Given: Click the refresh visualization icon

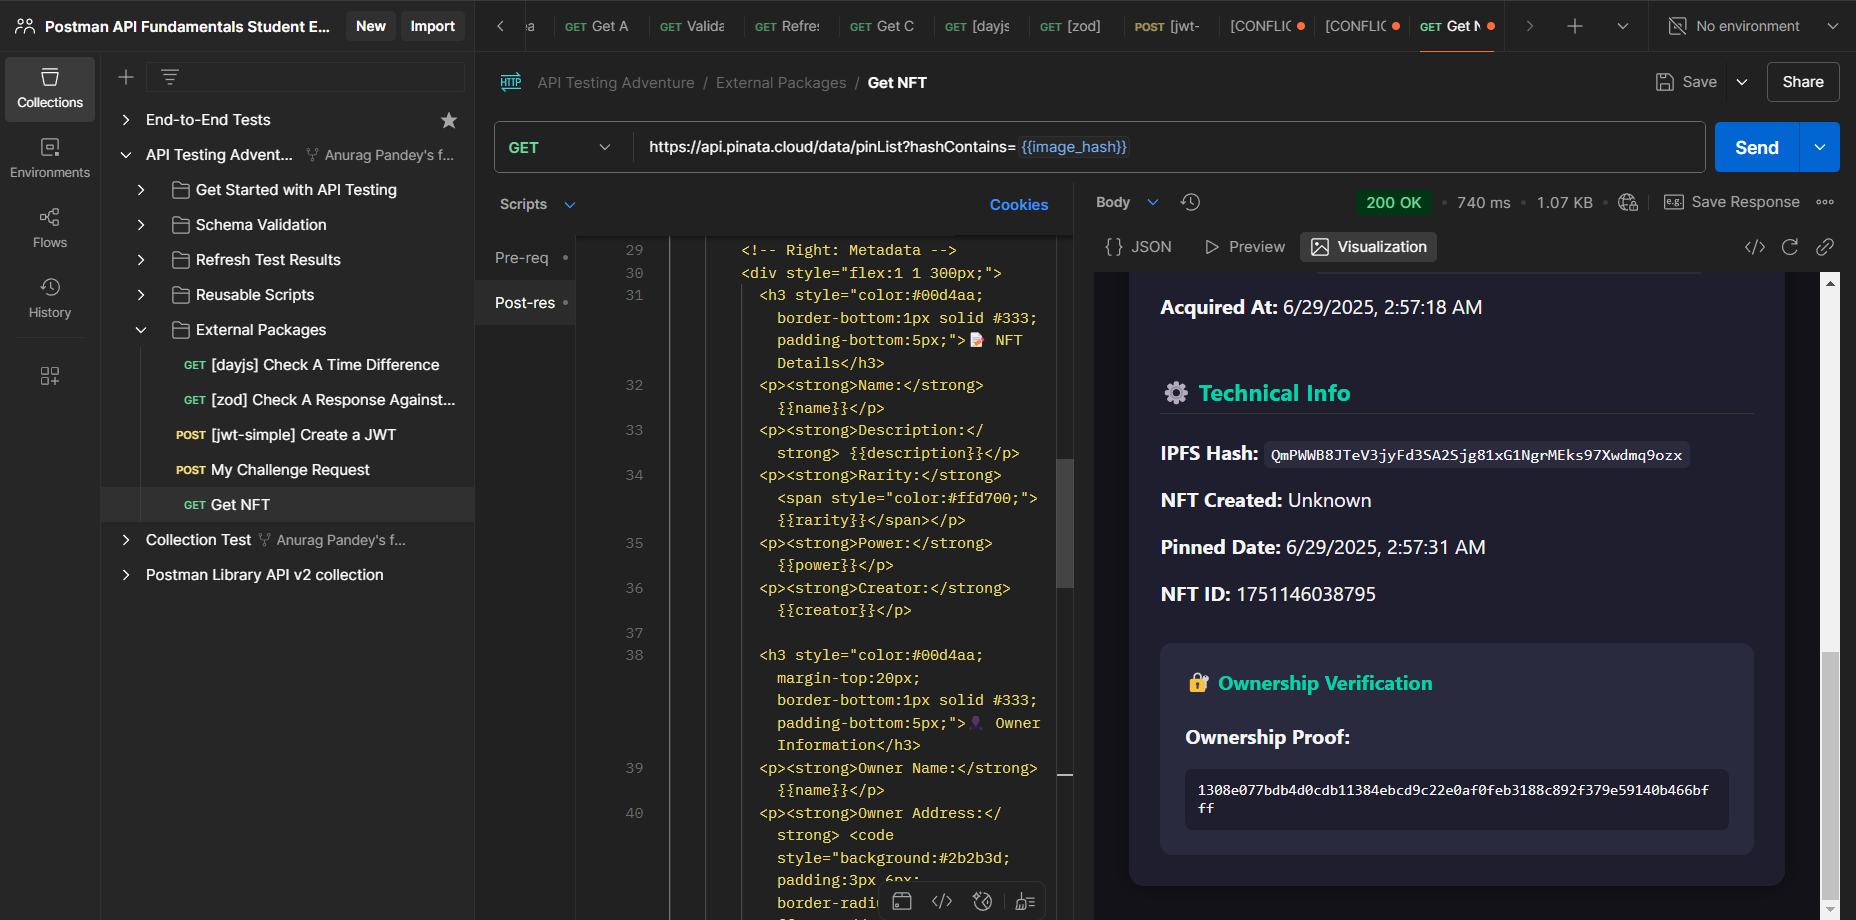Looking at the screenshot, I should click(x=1790, y=247).
